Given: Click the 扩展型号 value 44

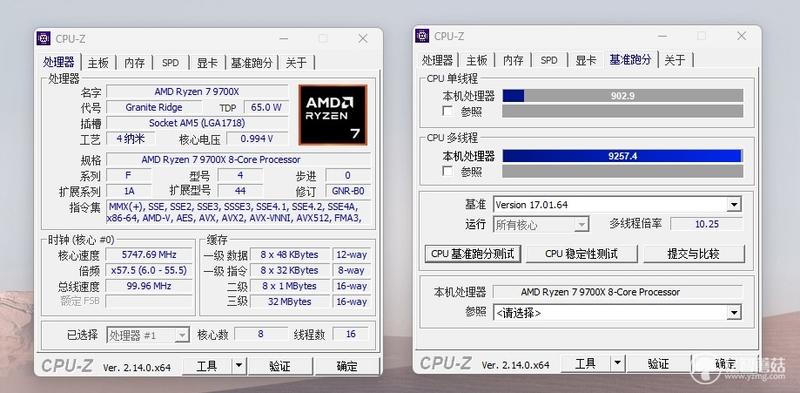Looking at the screenshot, I should point(240,191).
